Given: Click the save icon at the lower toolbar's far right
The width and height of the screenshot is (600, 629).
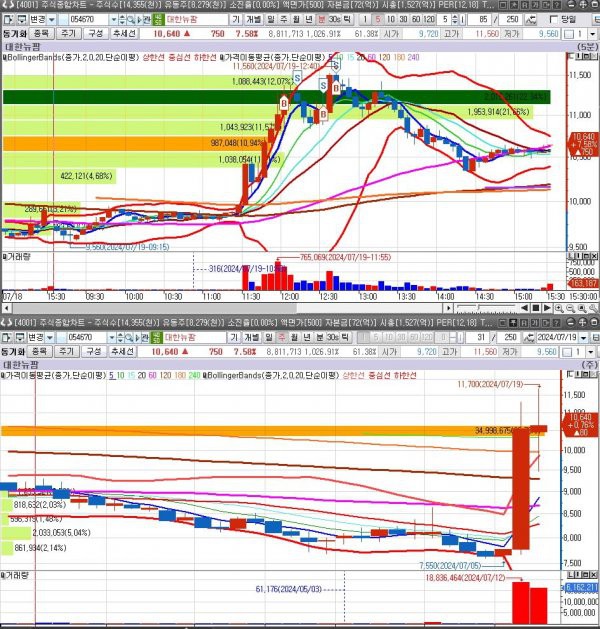Looking at the screenshot, I should (x=596, y=337).
